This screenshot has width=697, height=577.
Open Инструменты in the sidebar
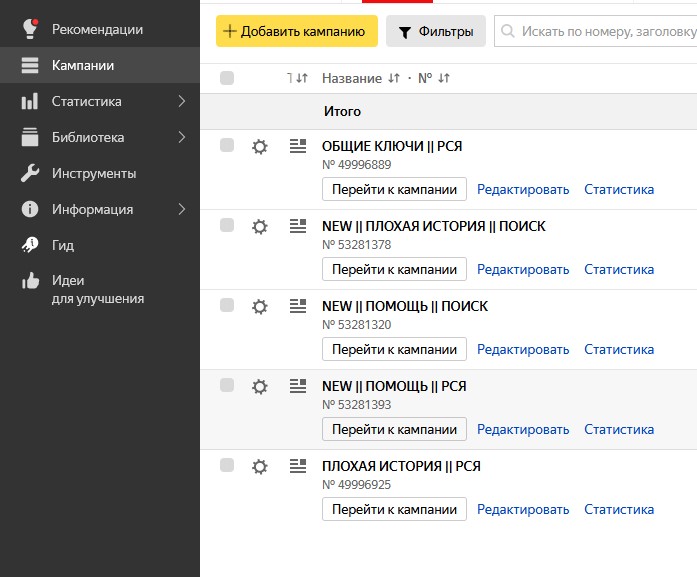click(100, 173)
